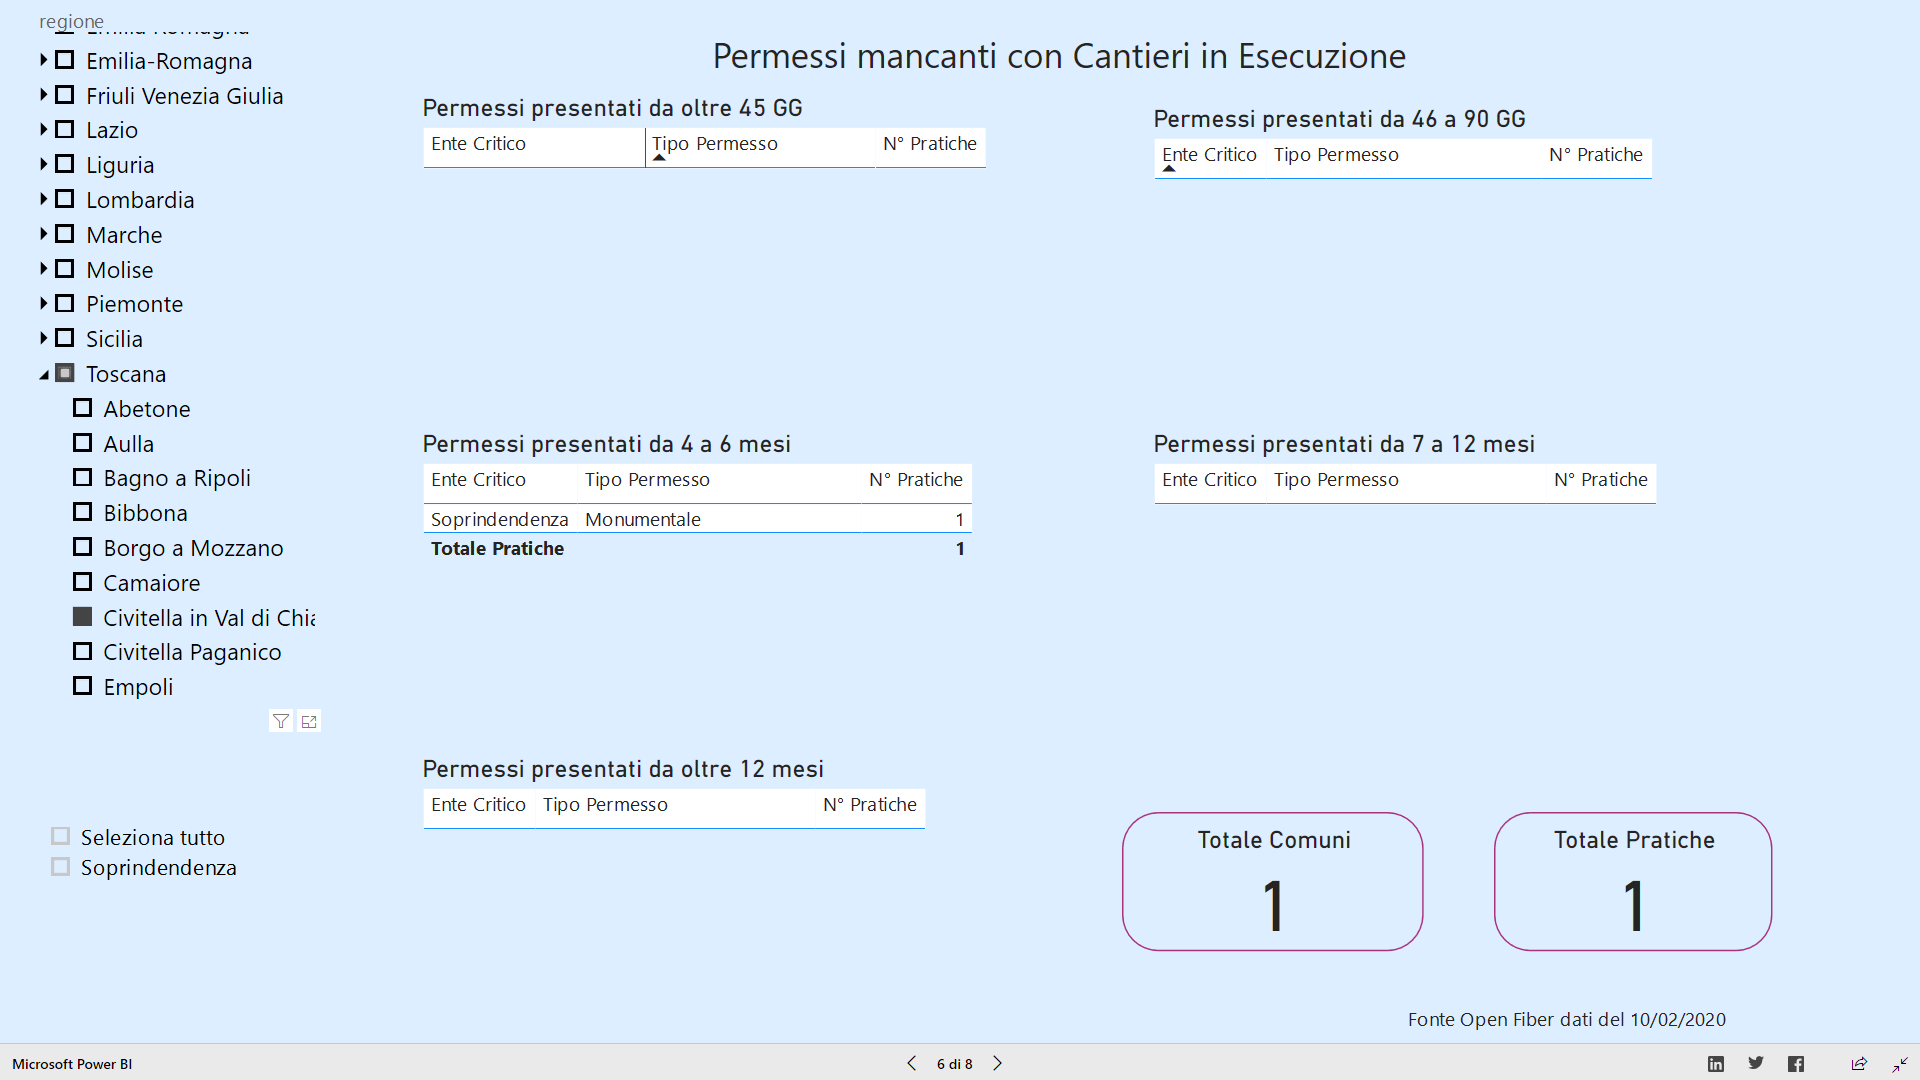Collapse the Toscana tree node
Viewport: 1920px width, 1080px height.
pyautogui.click(x=44, y=375)
